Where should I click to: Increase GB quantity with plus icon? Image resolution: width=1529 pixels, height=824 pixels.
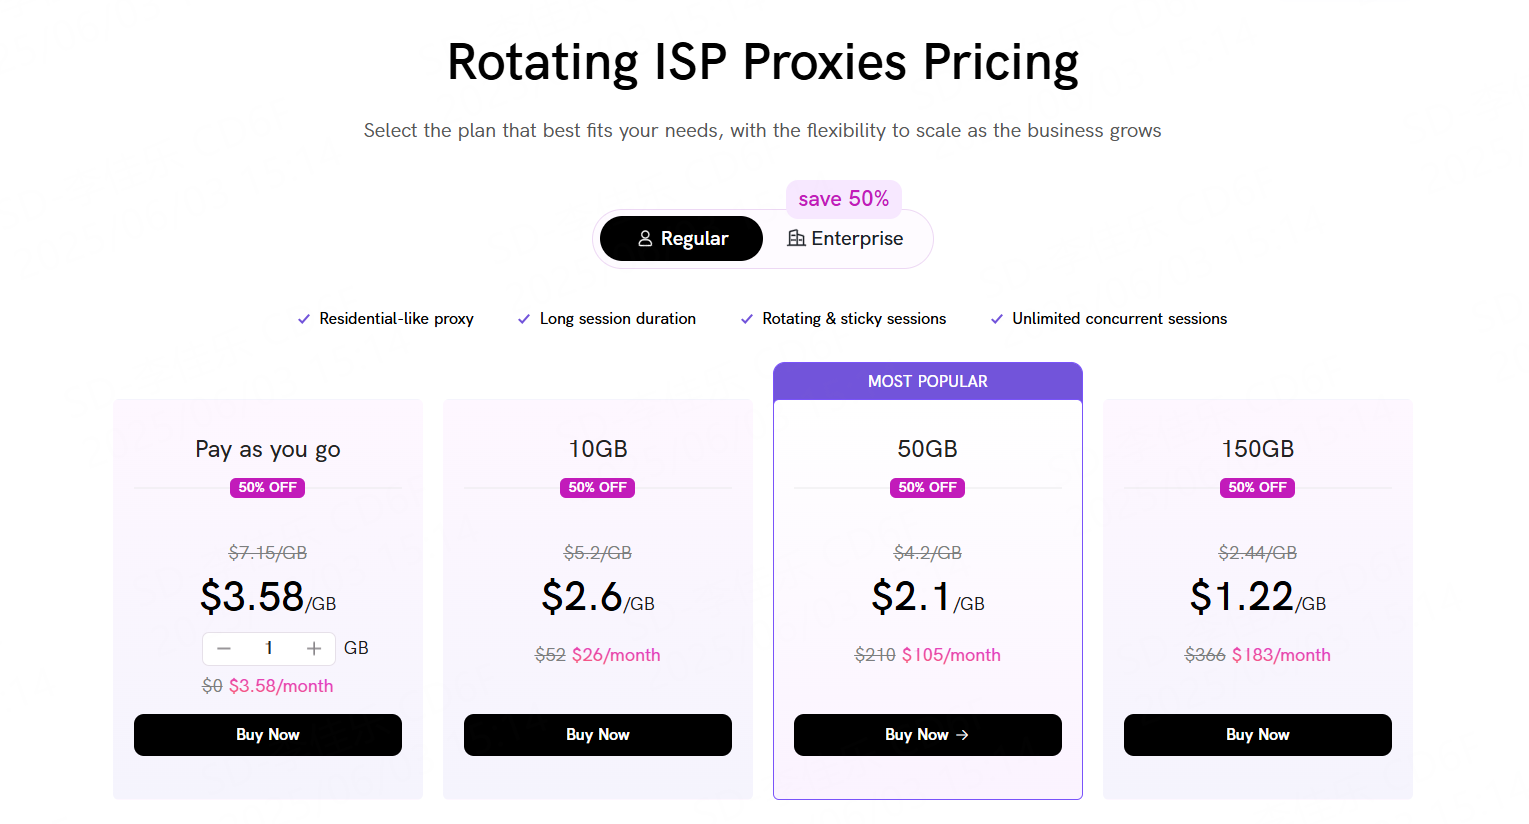314,649
